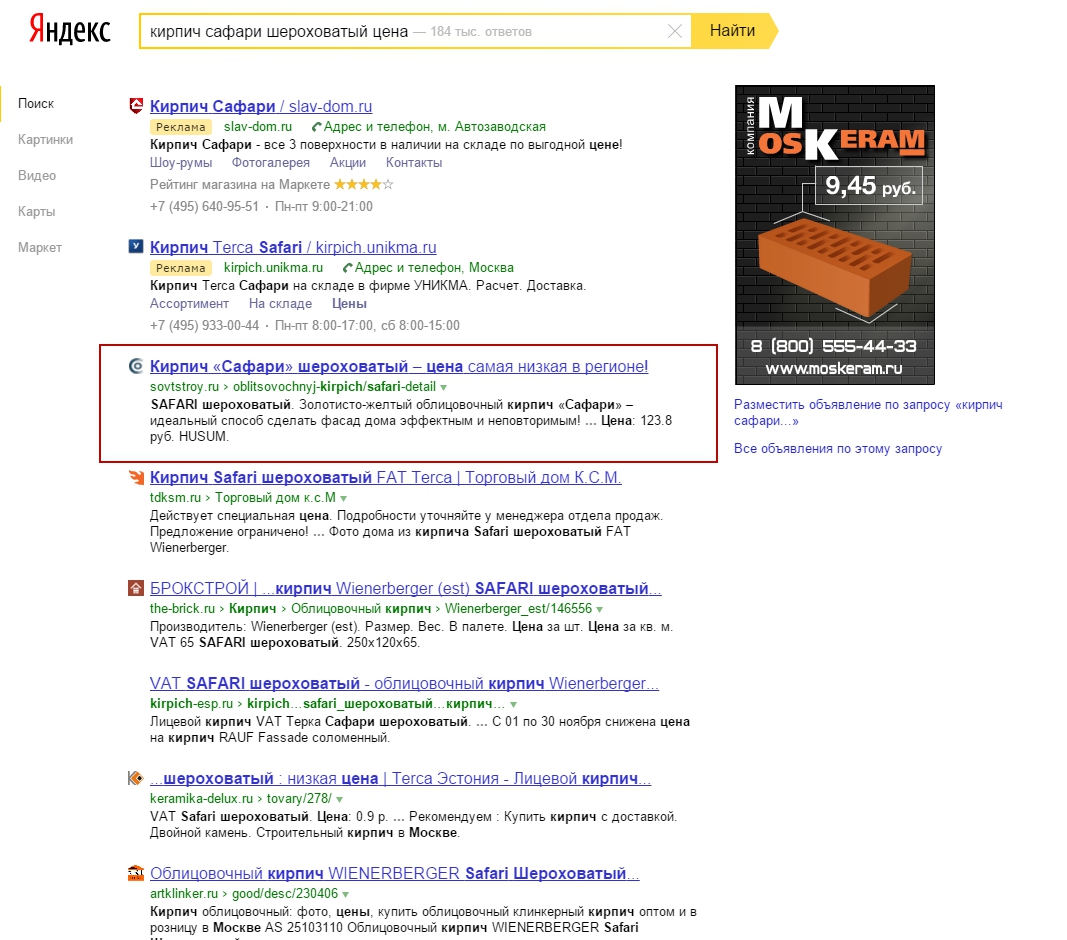Click the artklinker.ru favicon

(136, 873)
